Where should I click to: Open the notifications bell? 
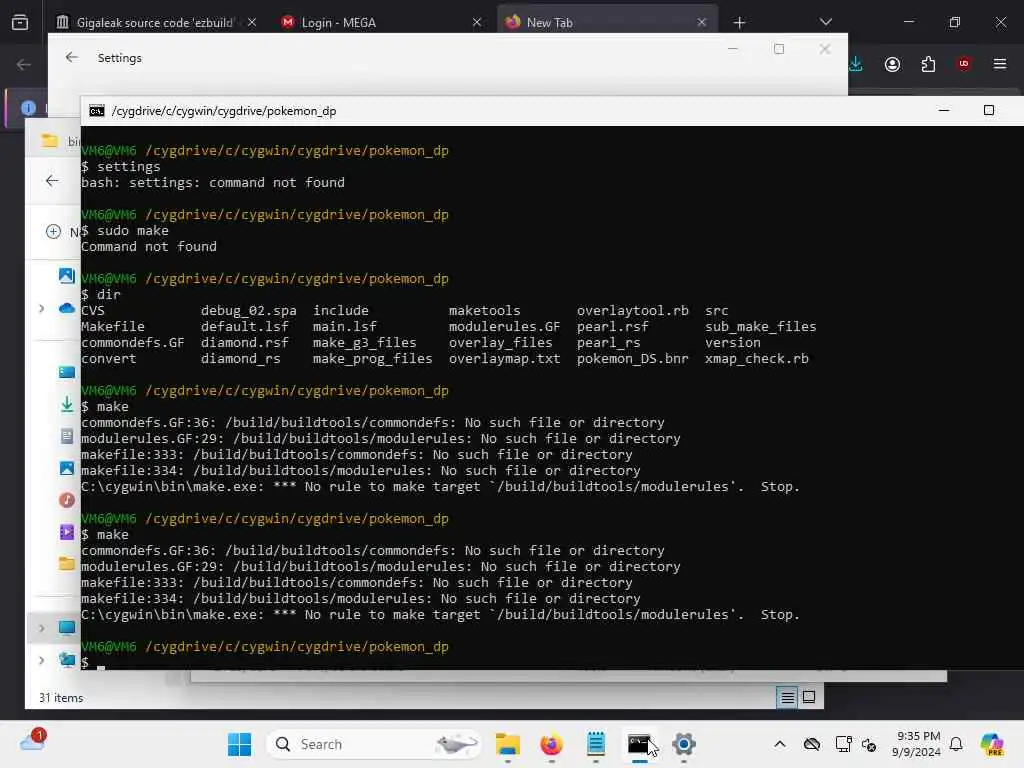(956, 744)
